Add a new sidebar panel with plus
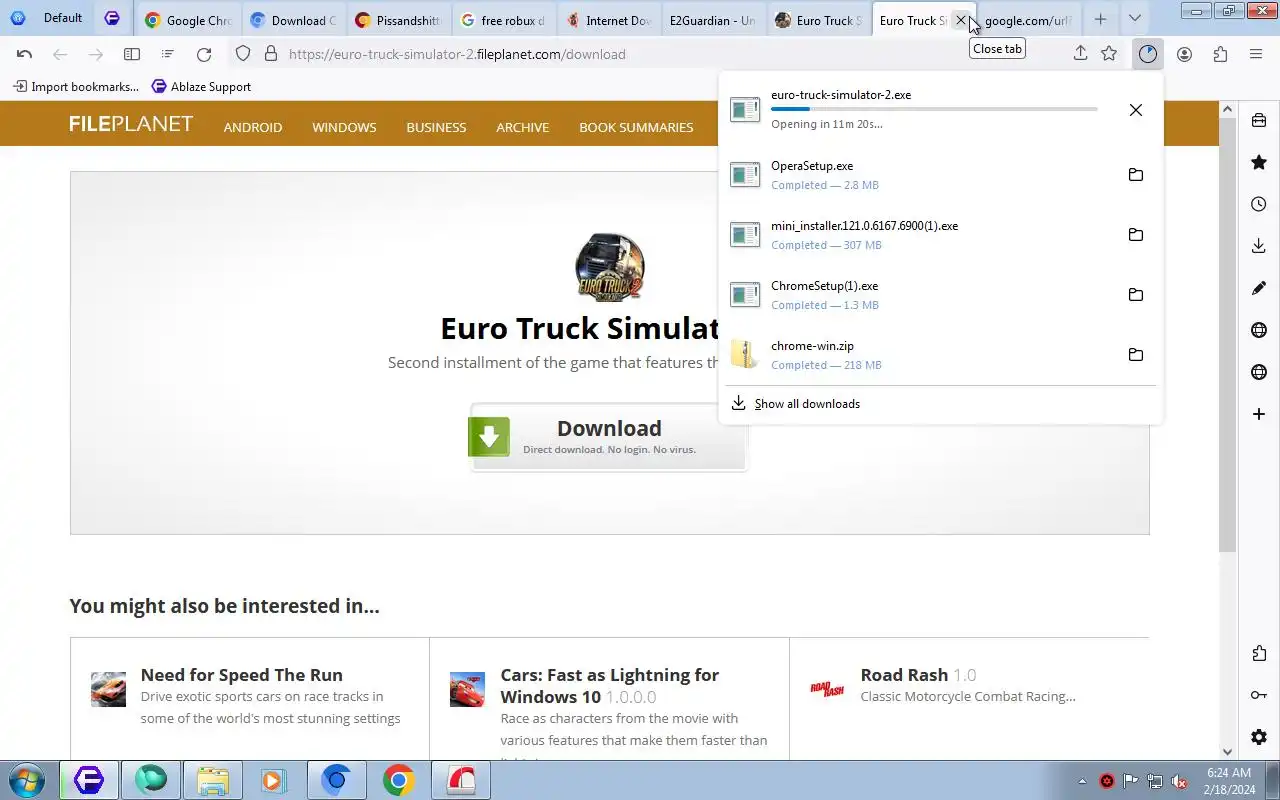This screenshot has width=1280, height=800. pos(1259,414)
